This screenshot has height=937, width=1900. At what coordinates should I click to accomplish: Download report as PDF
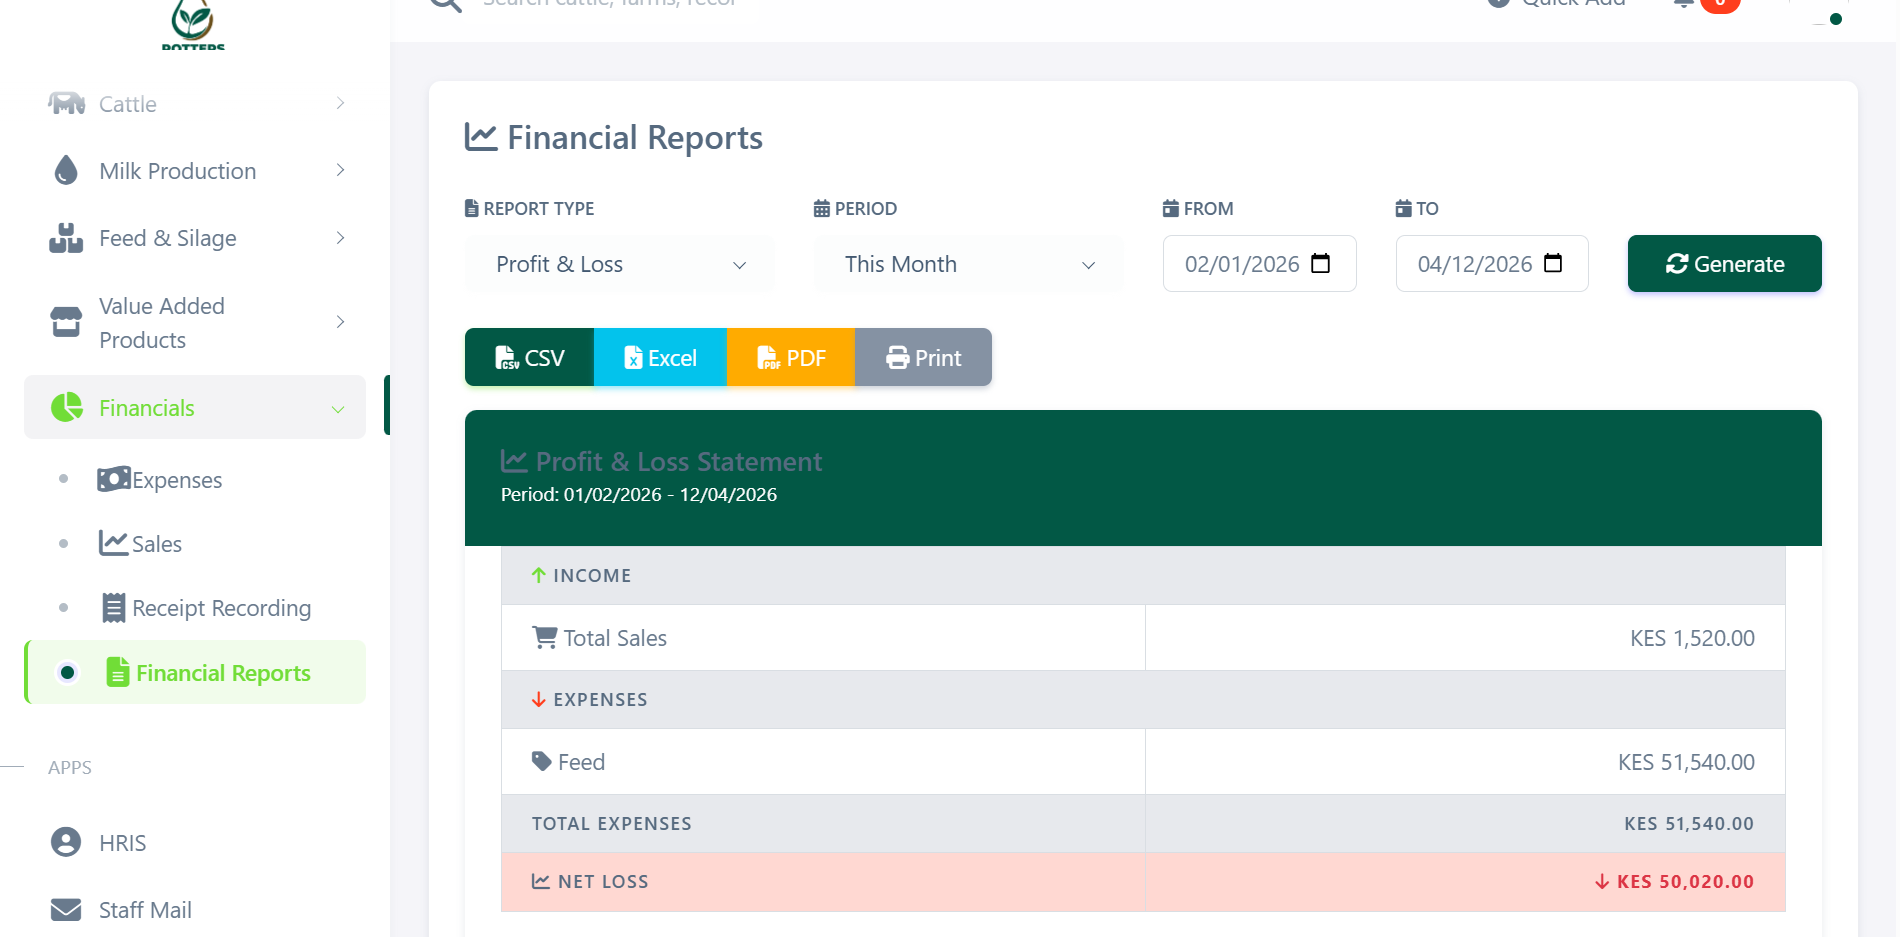point(791,358)
